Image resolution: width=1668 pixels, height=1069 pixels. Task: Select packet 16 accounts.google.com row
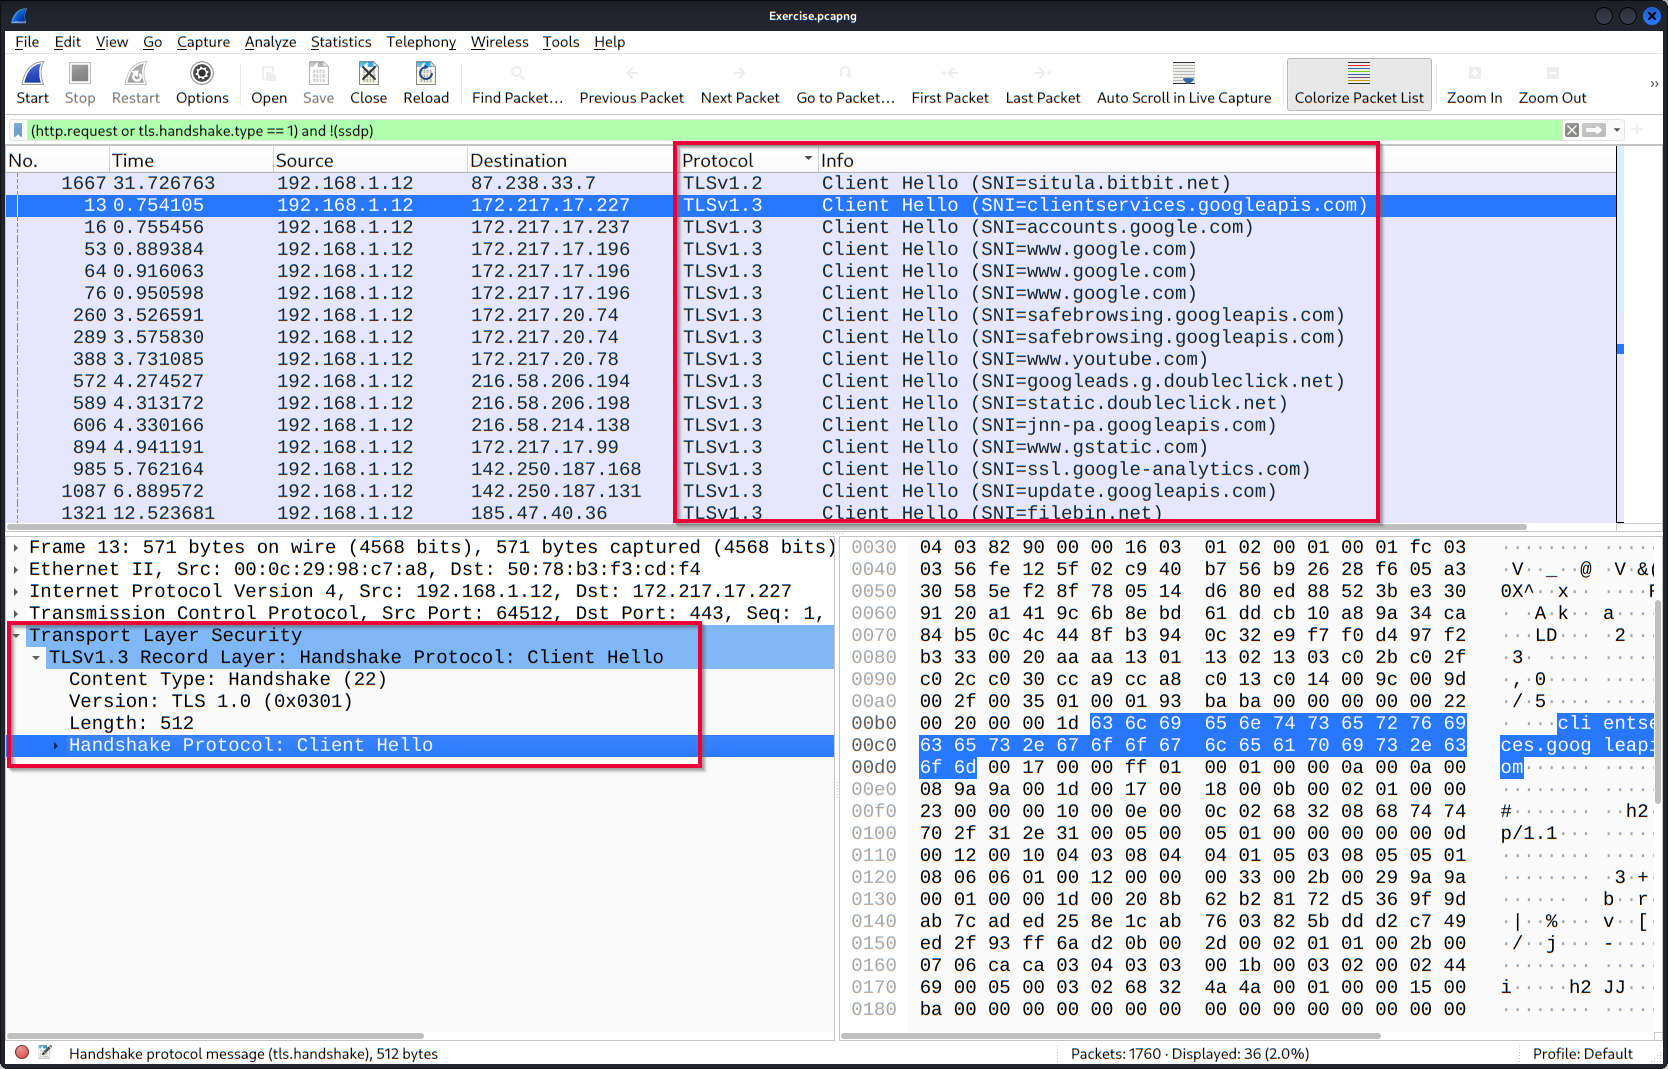coord(810,227)
